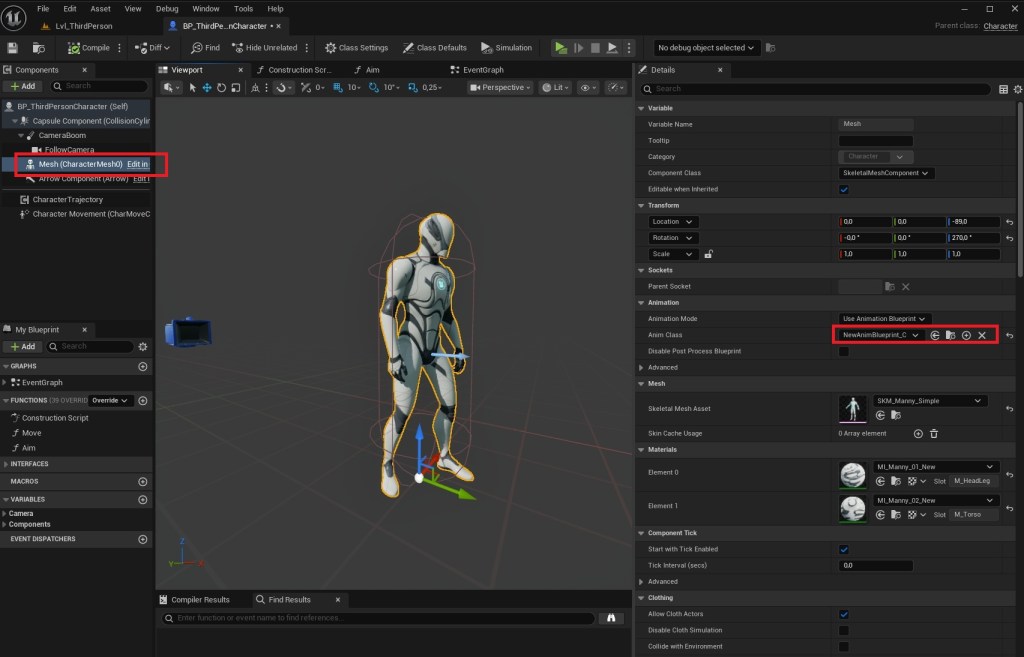Viewport: 1024px width, 657px height.
Task: Clear the Anim Class value with X icon
Action: pos(982,335)
